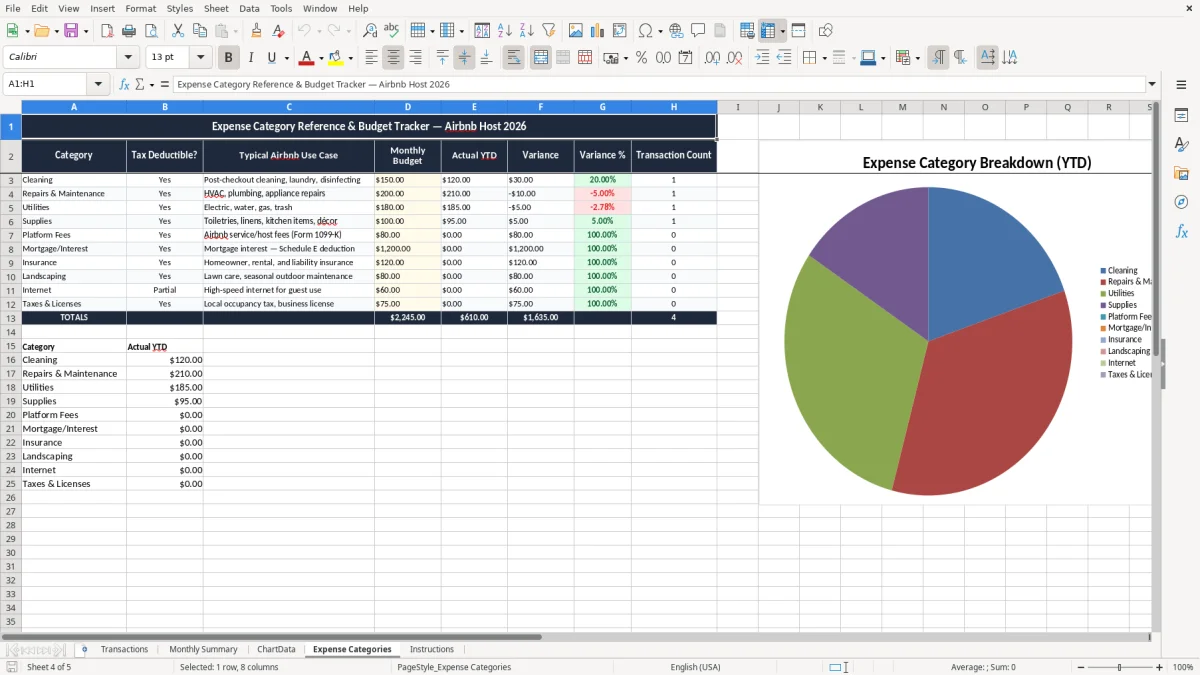Add a decimal place
The width and height of the screenshot is (1200, 675).
(712, 58)
